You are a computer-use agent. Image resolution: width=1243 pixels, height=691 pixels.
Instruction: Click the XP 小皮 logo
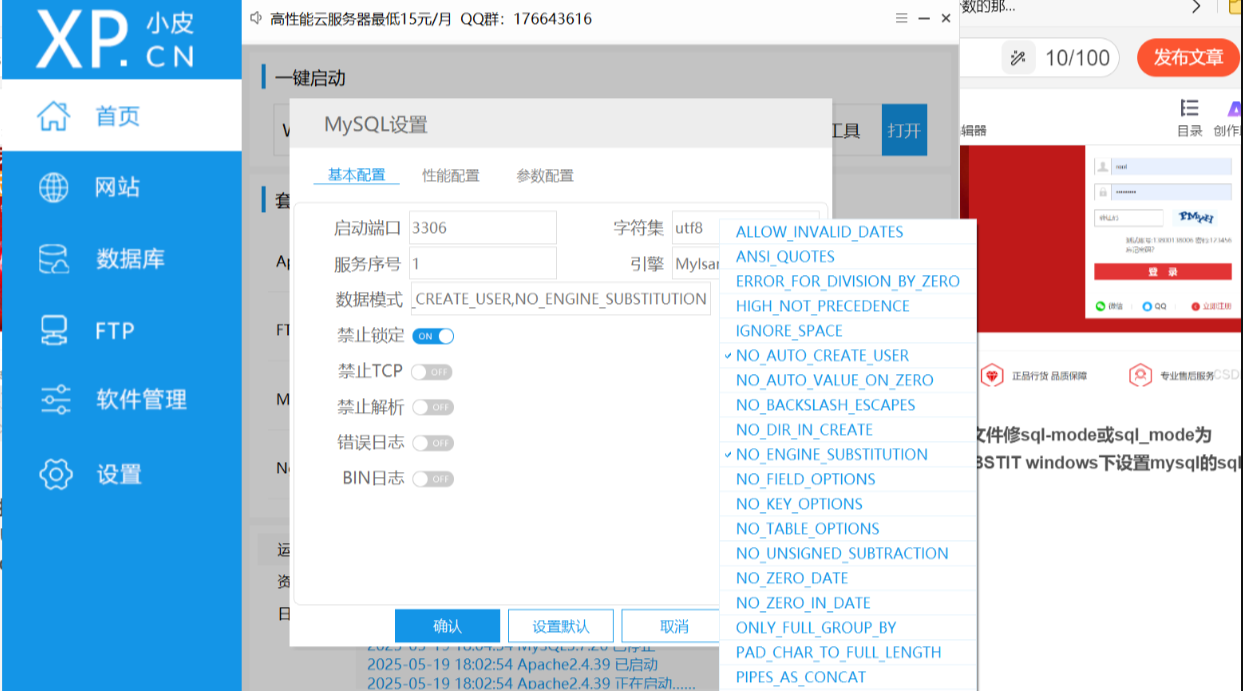tap(115, 40)
